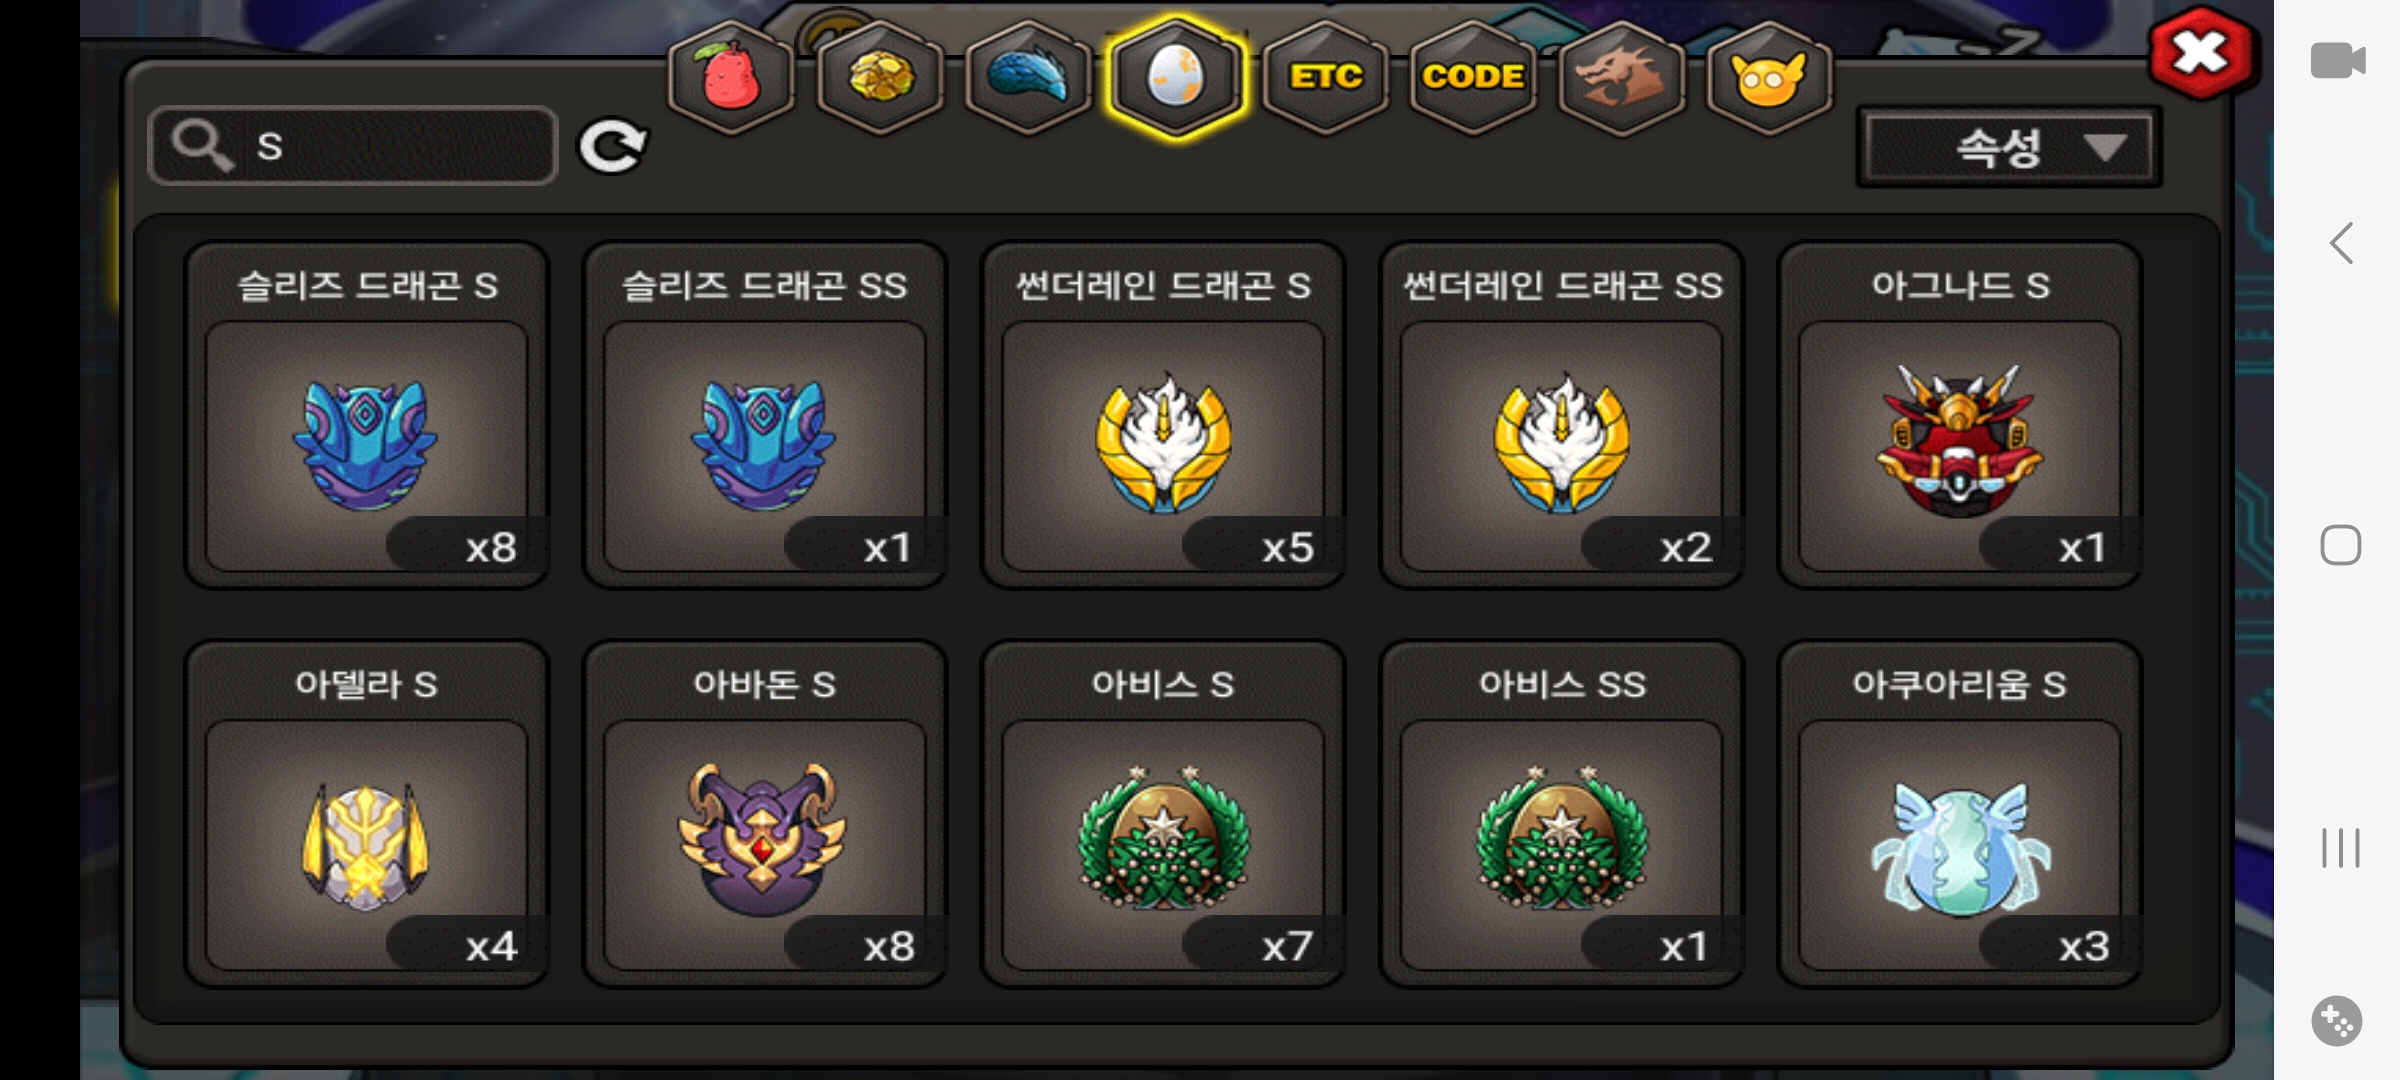Select the blue dragon head tab
The width and height of the screenshot is (2400, 1080).
coord(1028,77)
